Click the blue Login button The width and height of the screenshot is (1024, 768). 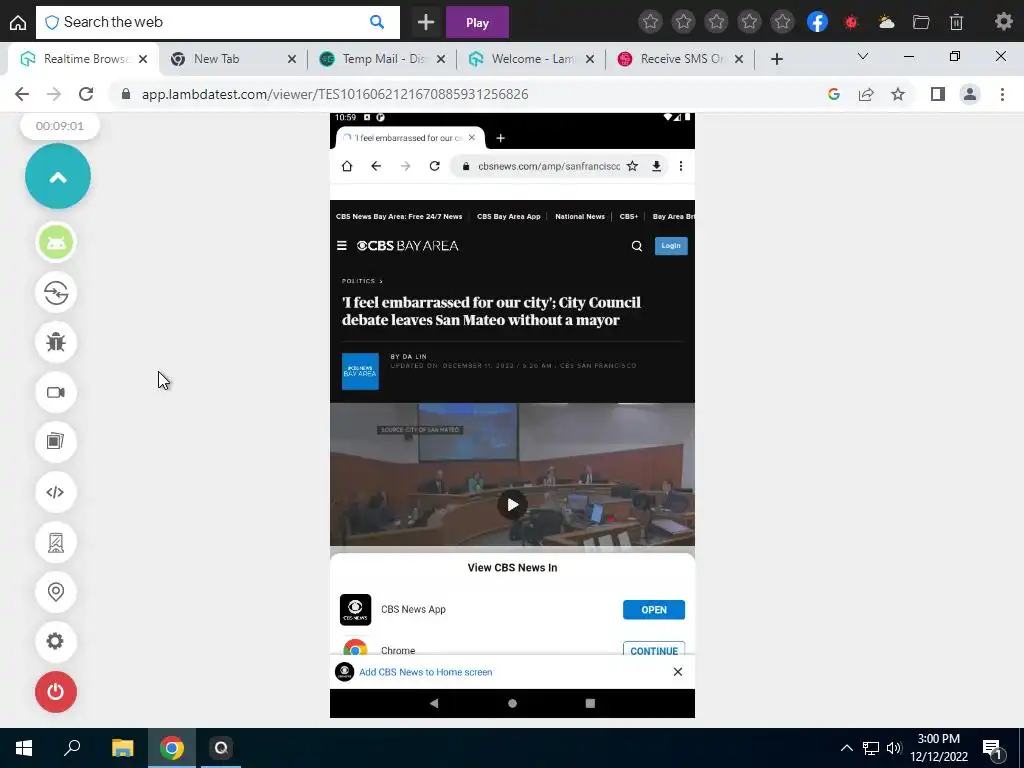pos(671,246)
